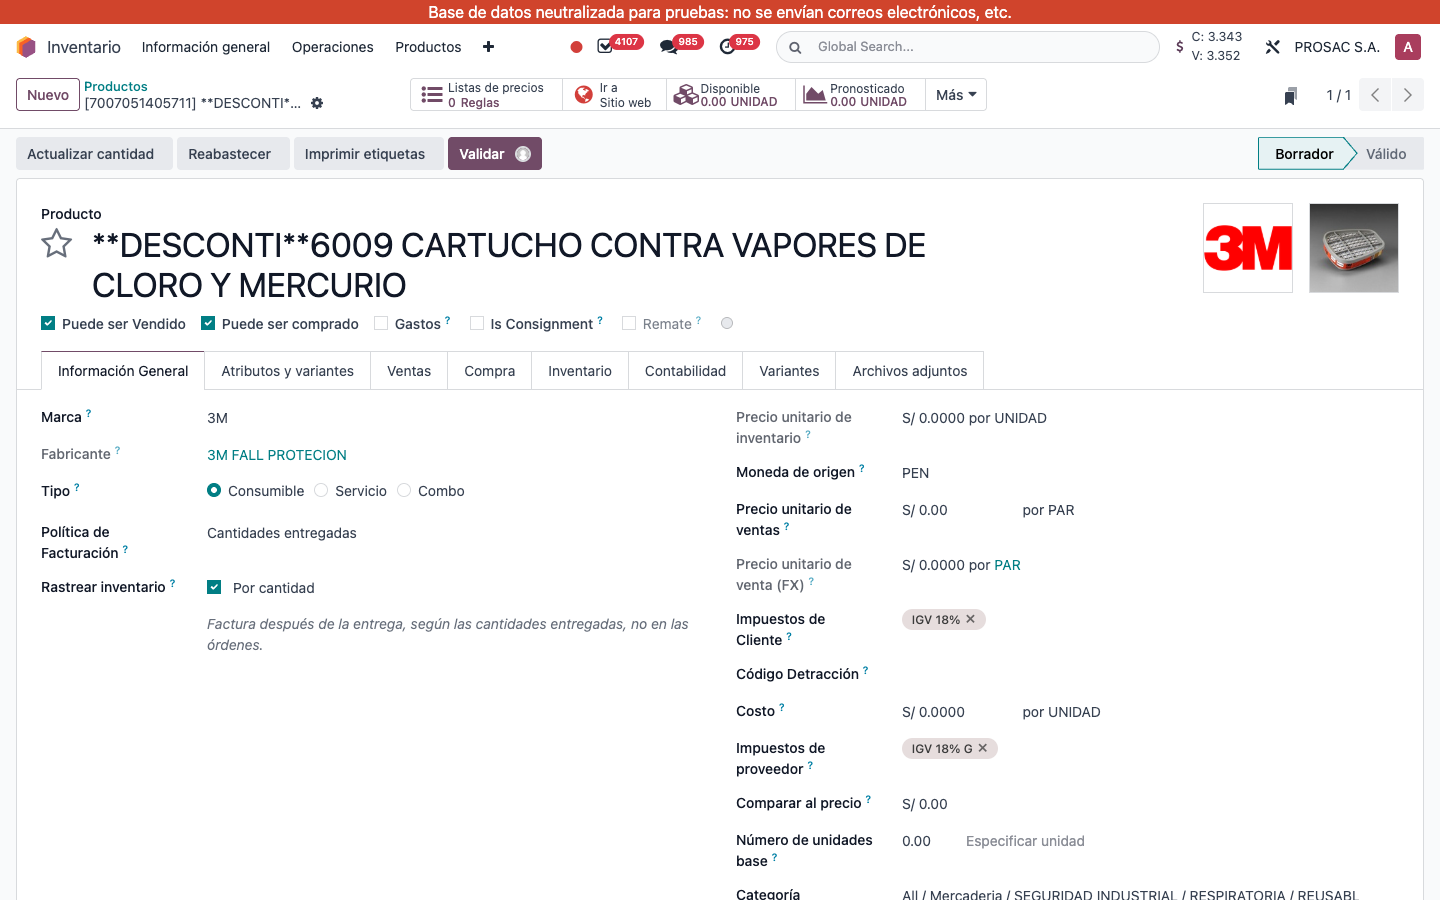Click the plus icon in top menu
Image resolution: width=1440 pixels, height=900 pixels.
pyautogui.click(x=488, y=47)
